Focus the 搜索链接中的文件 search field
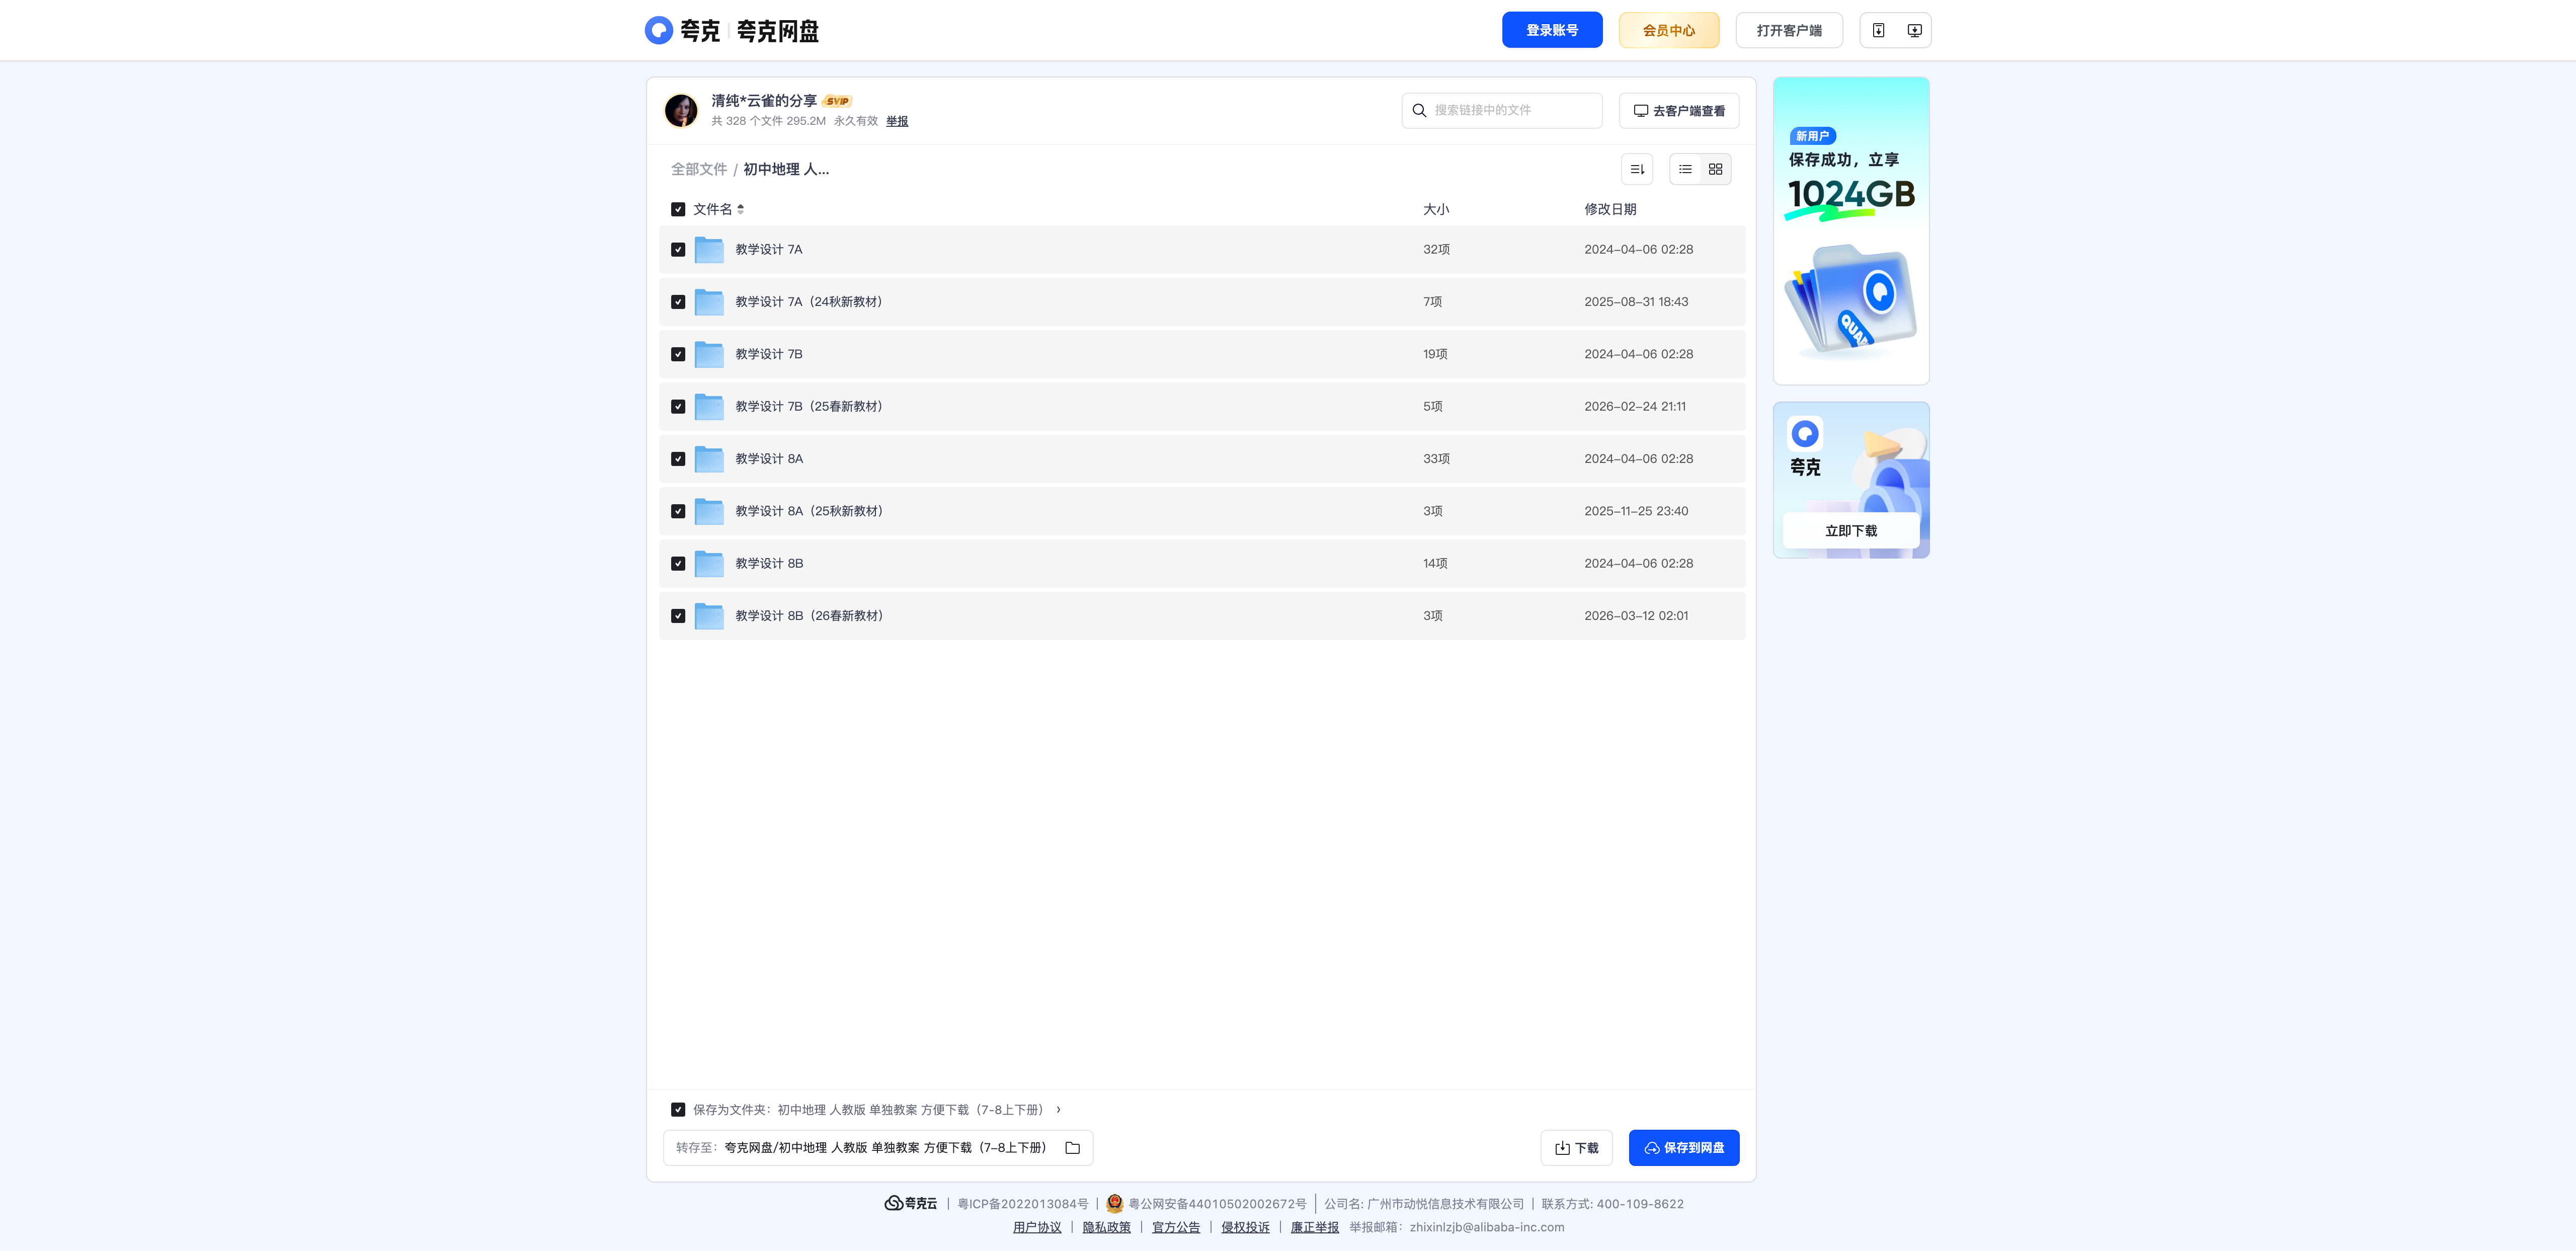2576x1251 pixels. (1502, 110)
